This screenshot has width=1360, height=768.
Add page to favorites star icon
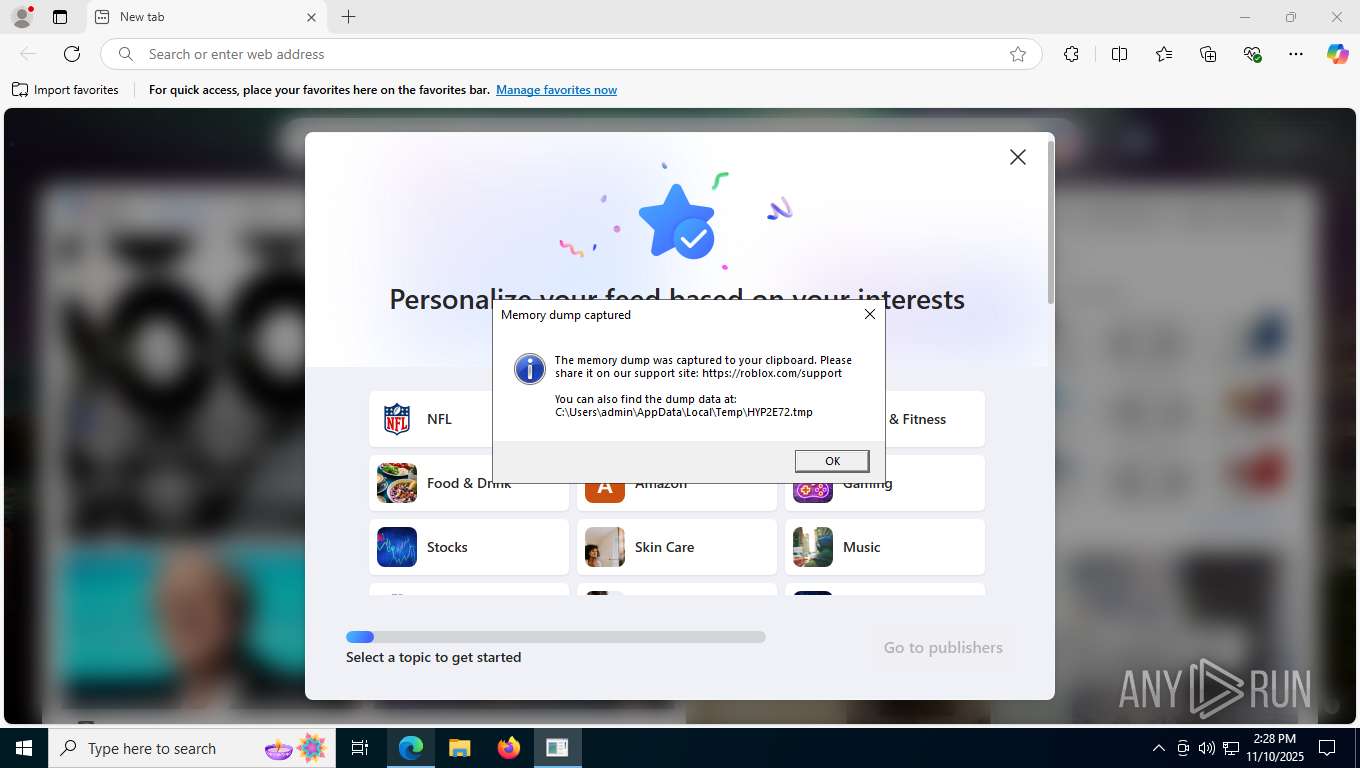(1018, 54)
